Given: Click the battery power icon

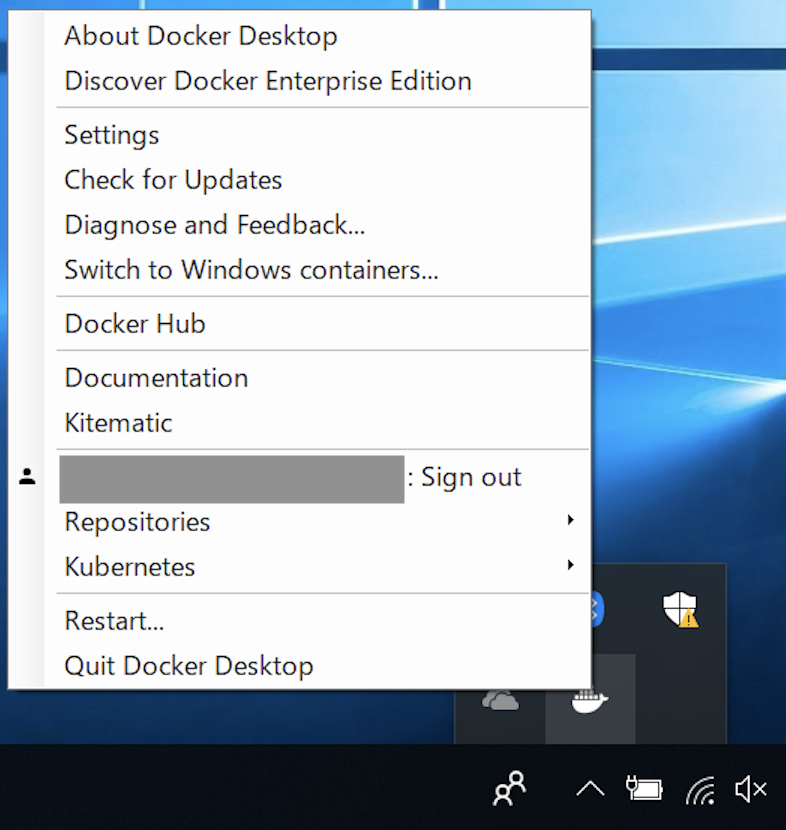Looking at the screenshot, I should 644,789.
